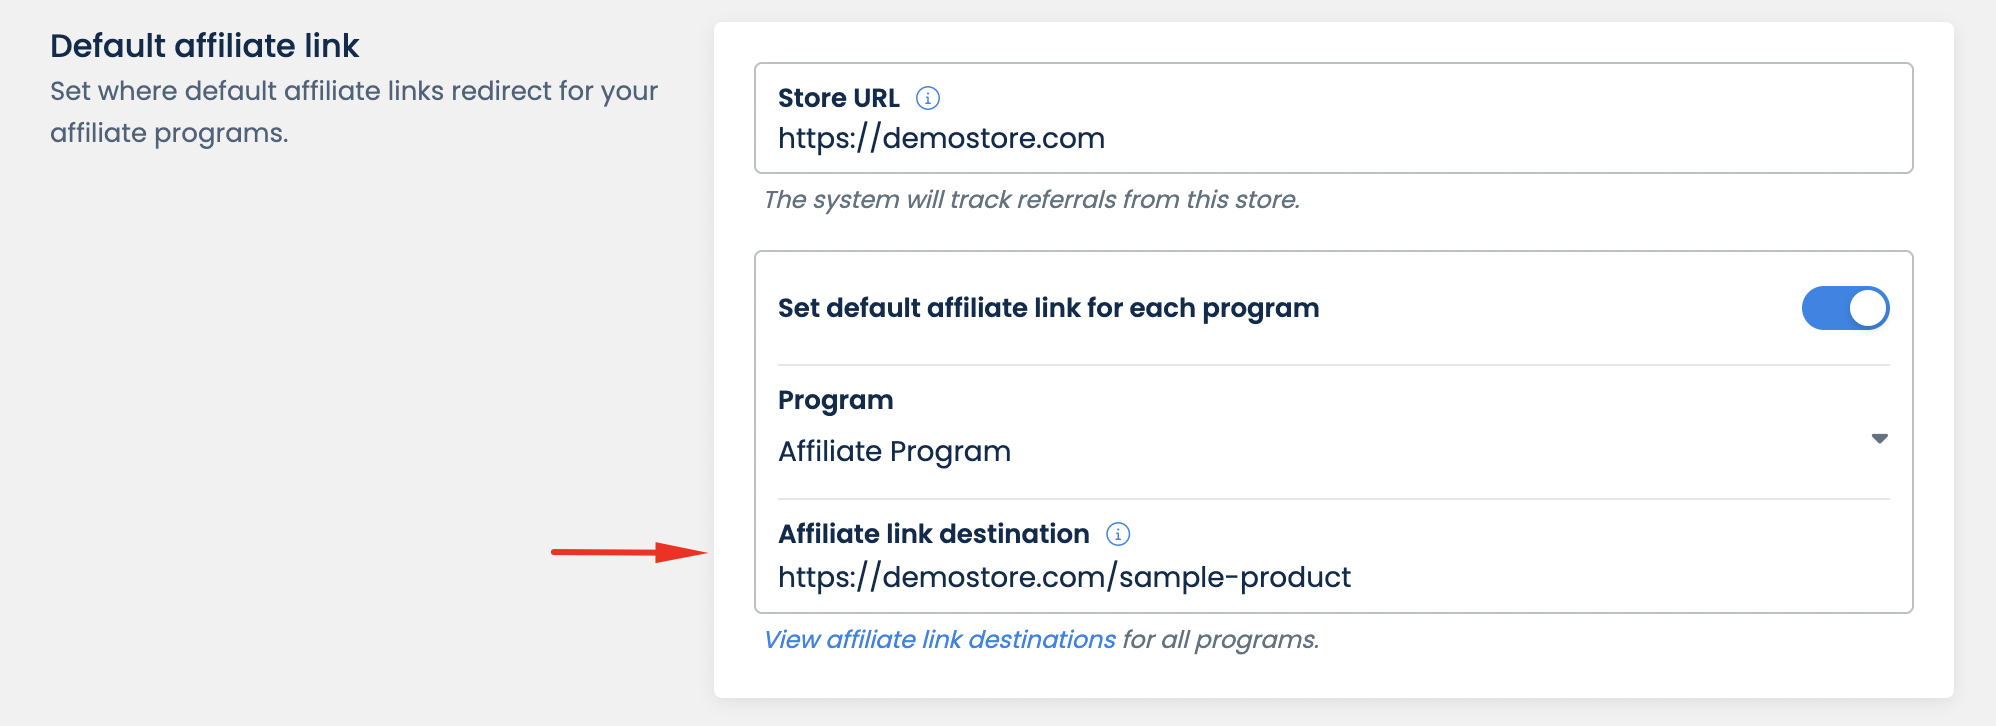
Task: Click the info icon beside Store URL
Action: click(928, 98)
